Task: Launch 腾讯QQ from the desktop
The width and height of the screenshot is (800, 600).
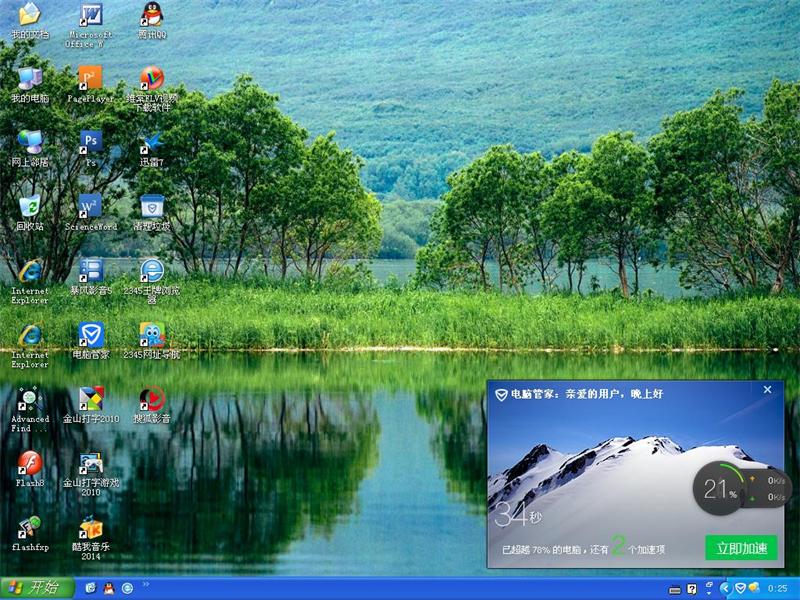Action: [x=151, y=15]
